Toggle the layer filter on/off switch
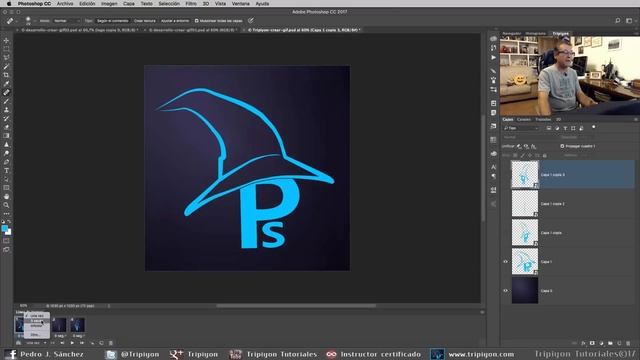640x360 pixels. (x=593, y=127)
